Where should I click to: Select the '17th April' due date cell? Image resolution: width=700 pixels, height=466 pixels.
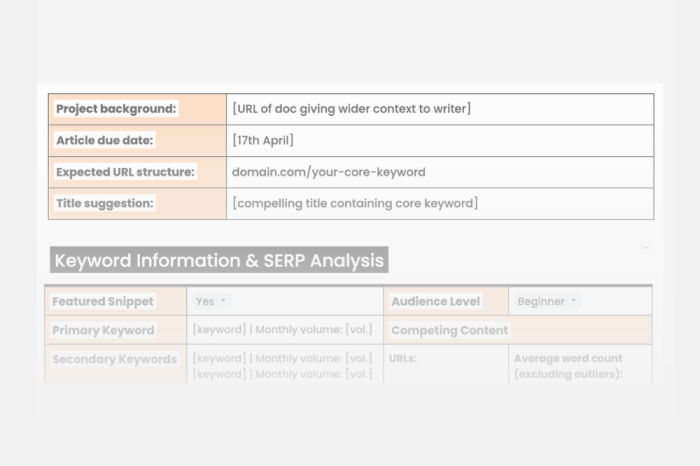[x=263, y=140]
